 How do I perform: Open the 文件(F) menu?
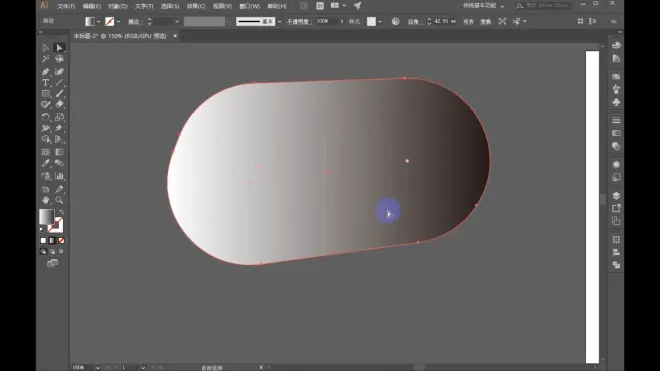[x=66, y=6]
